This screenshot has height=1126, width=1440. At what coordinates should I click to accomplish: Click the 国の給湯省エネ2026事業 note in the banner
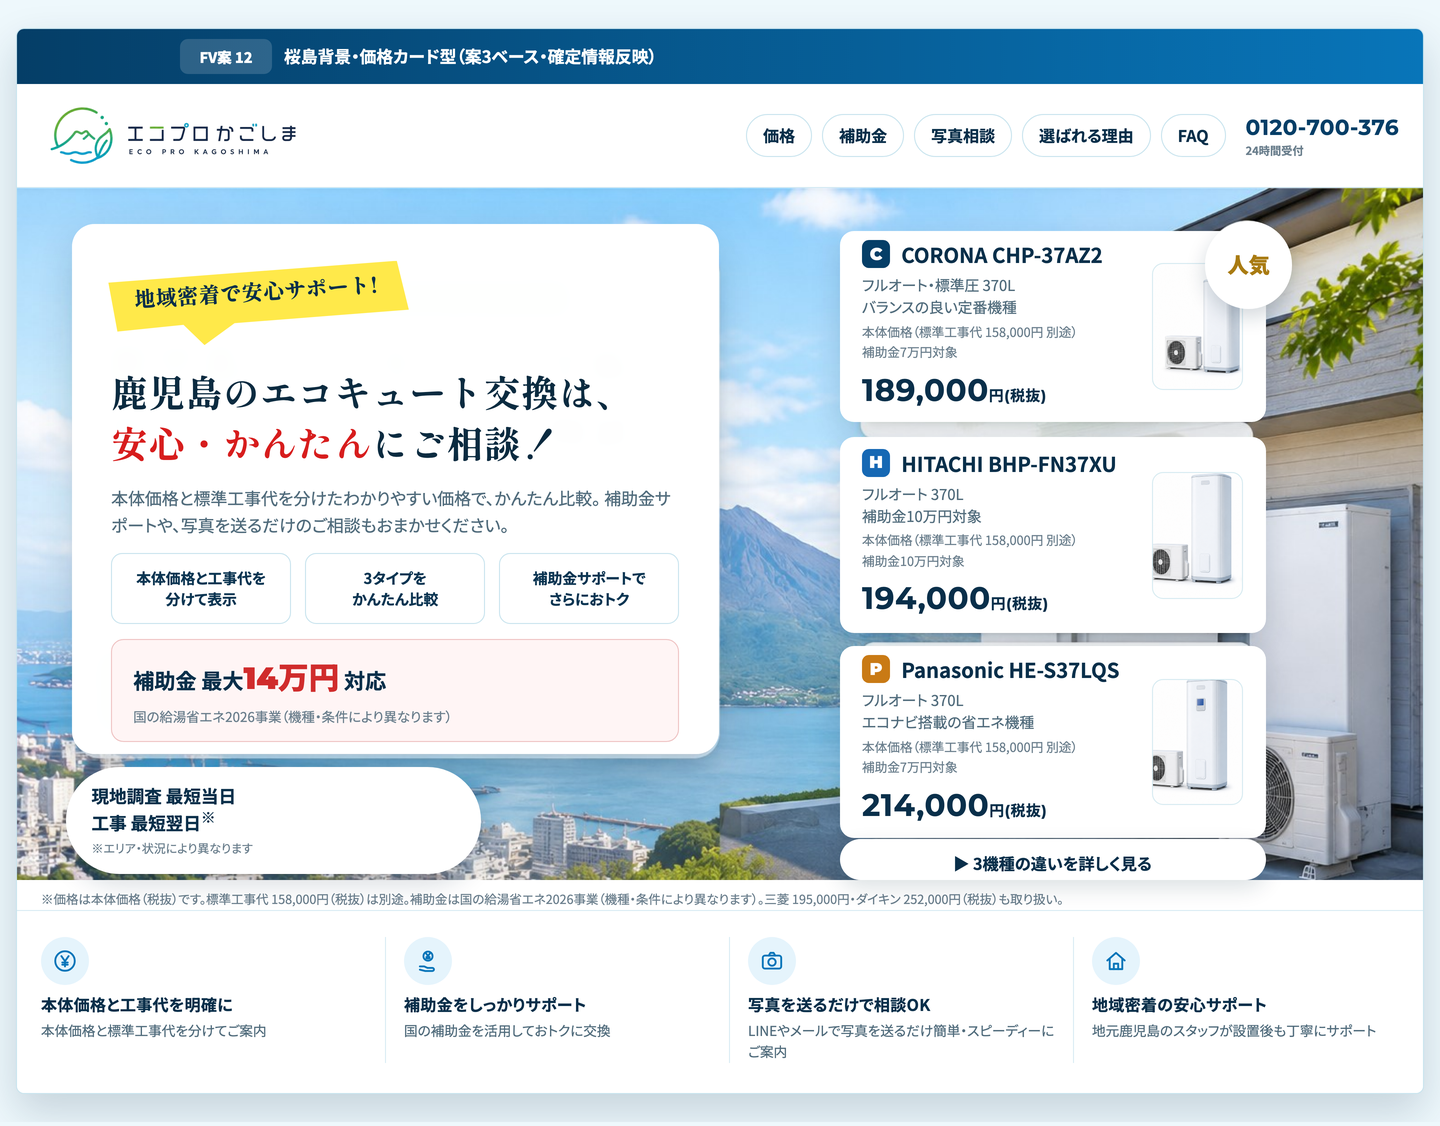click(291, 717)
